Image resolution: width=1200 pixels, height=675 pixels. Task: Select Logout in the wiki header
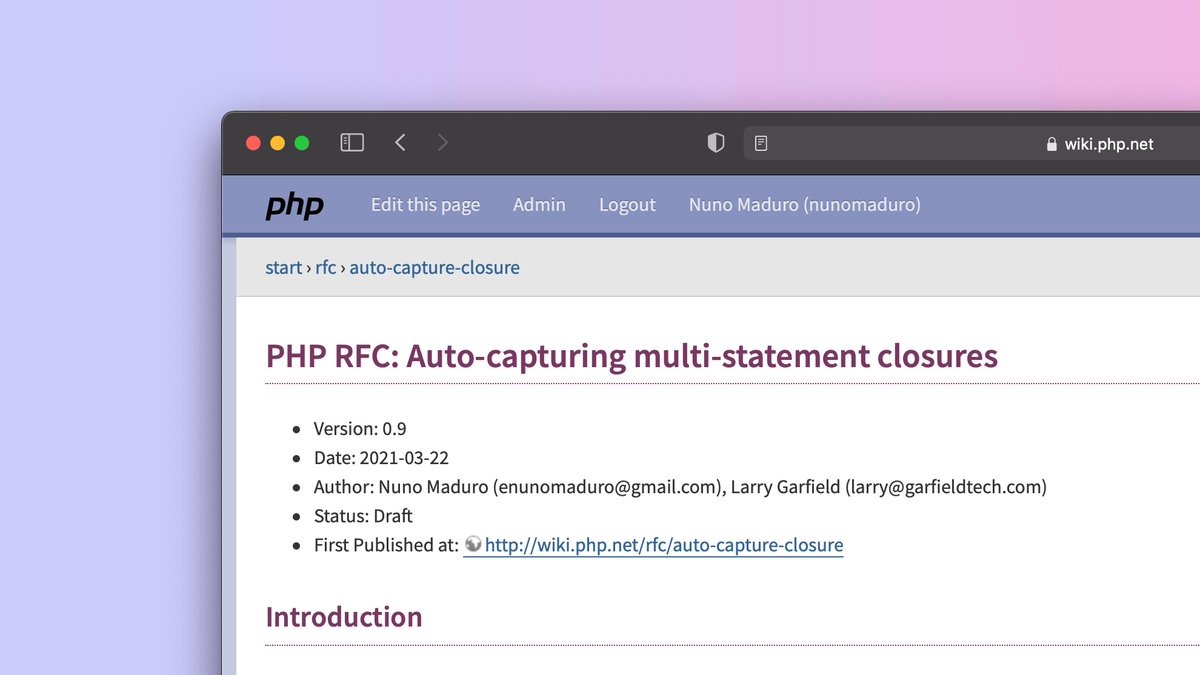click(x=627, y=205)
